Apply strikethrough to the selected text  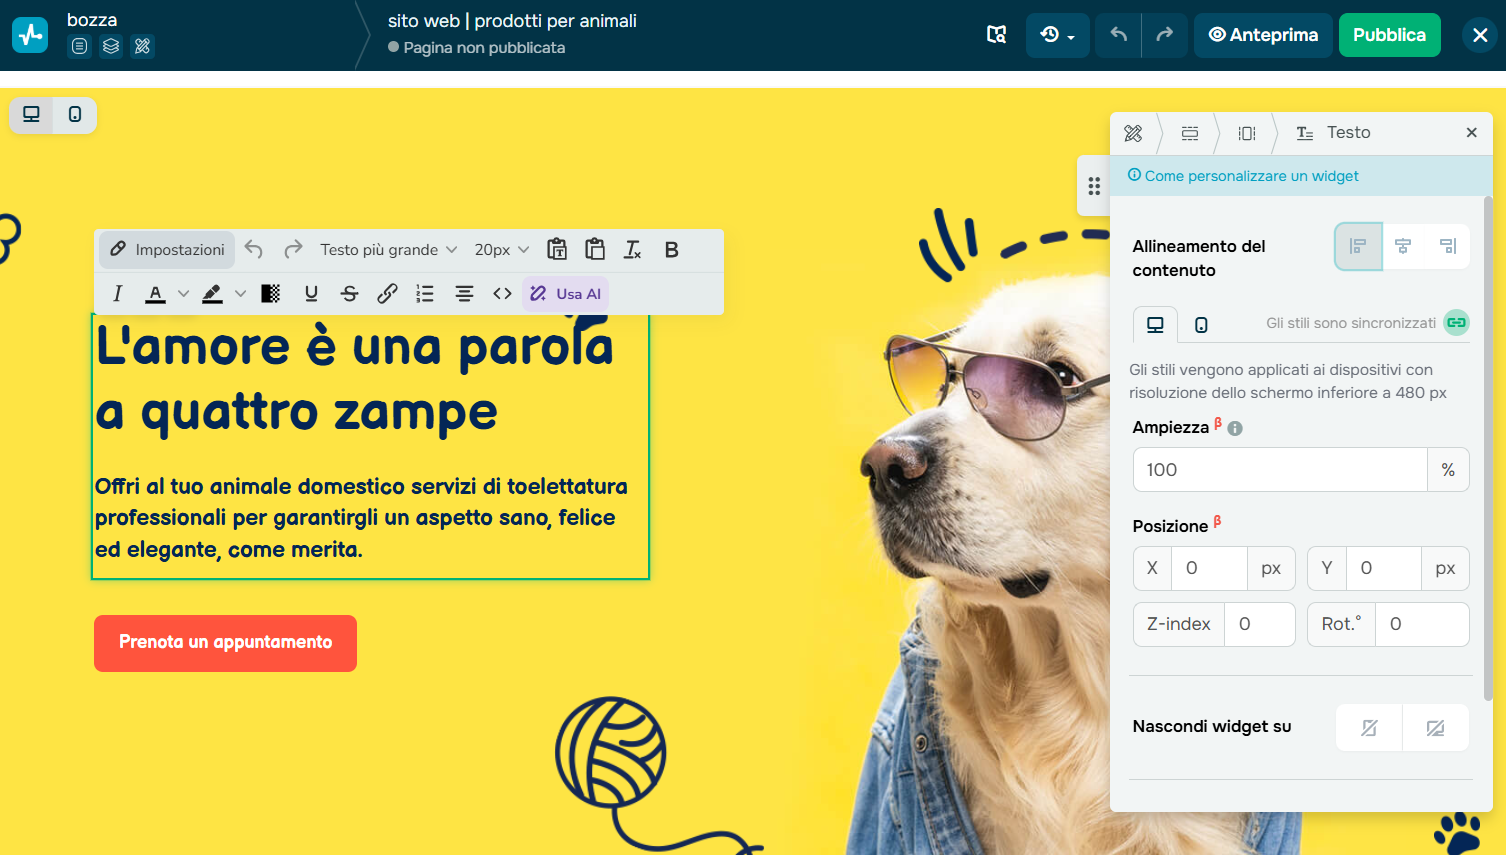click(x=349, y=293)
